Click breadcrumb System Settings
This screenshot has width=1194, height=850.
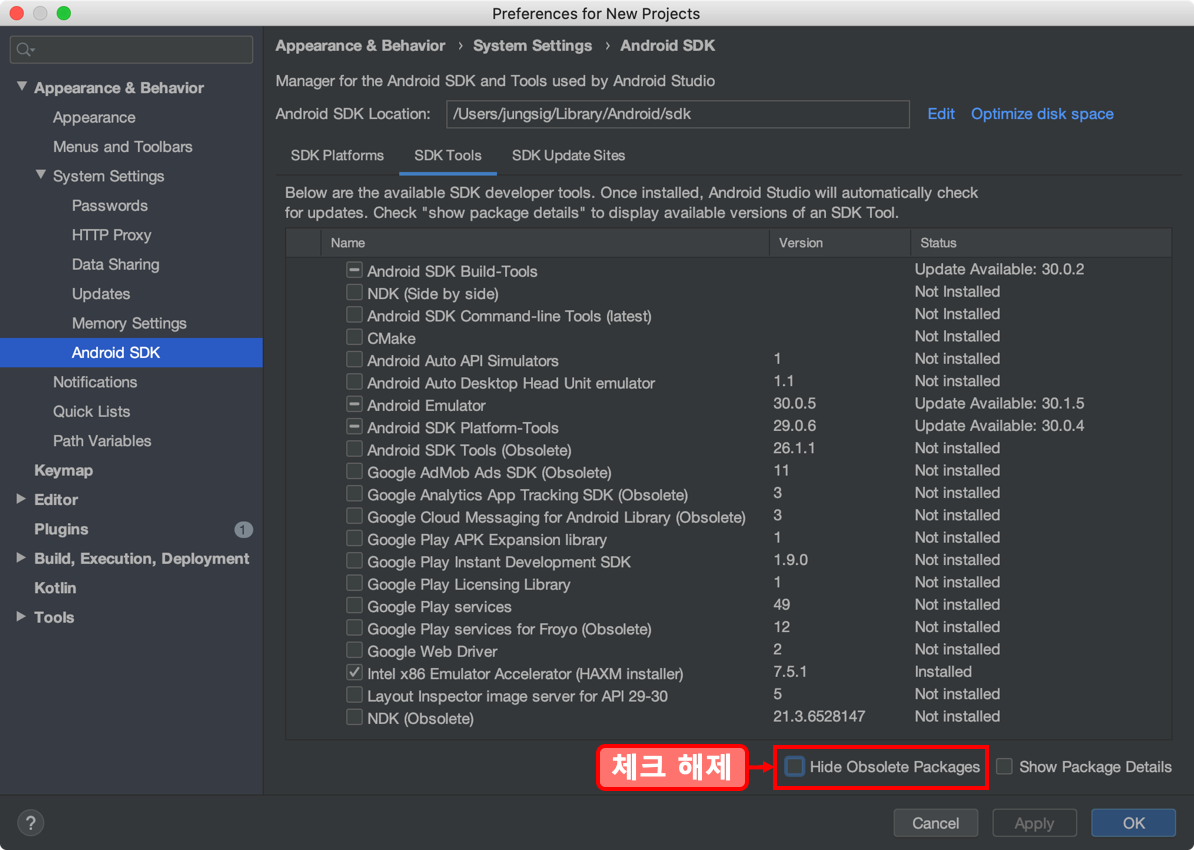[532, 46]
